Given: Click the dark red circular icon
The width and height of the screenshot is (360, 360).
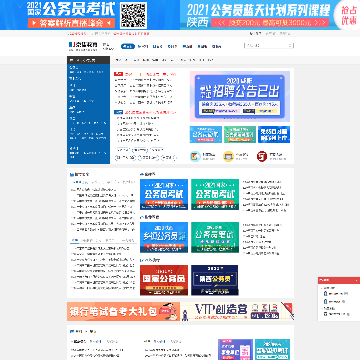Looking at the screenshot, I should [262, 156].
